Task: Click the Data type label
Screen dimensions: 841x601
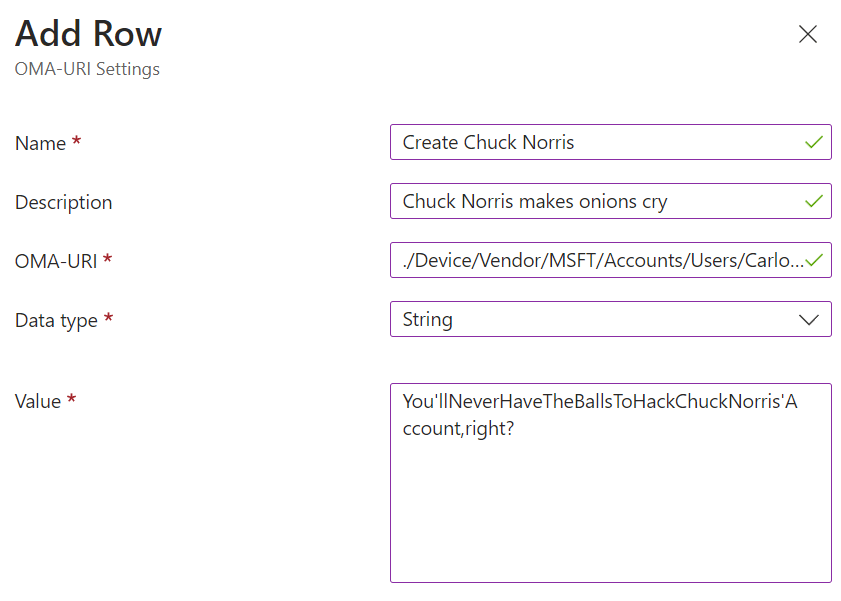Action: coord(56,321)
